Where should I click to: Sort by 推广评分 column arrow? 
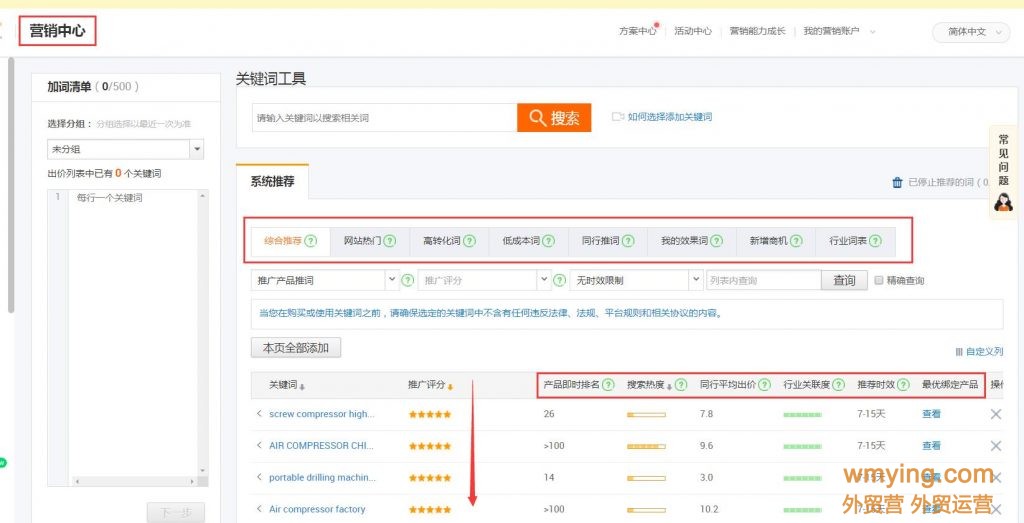[x=451, y=387]
